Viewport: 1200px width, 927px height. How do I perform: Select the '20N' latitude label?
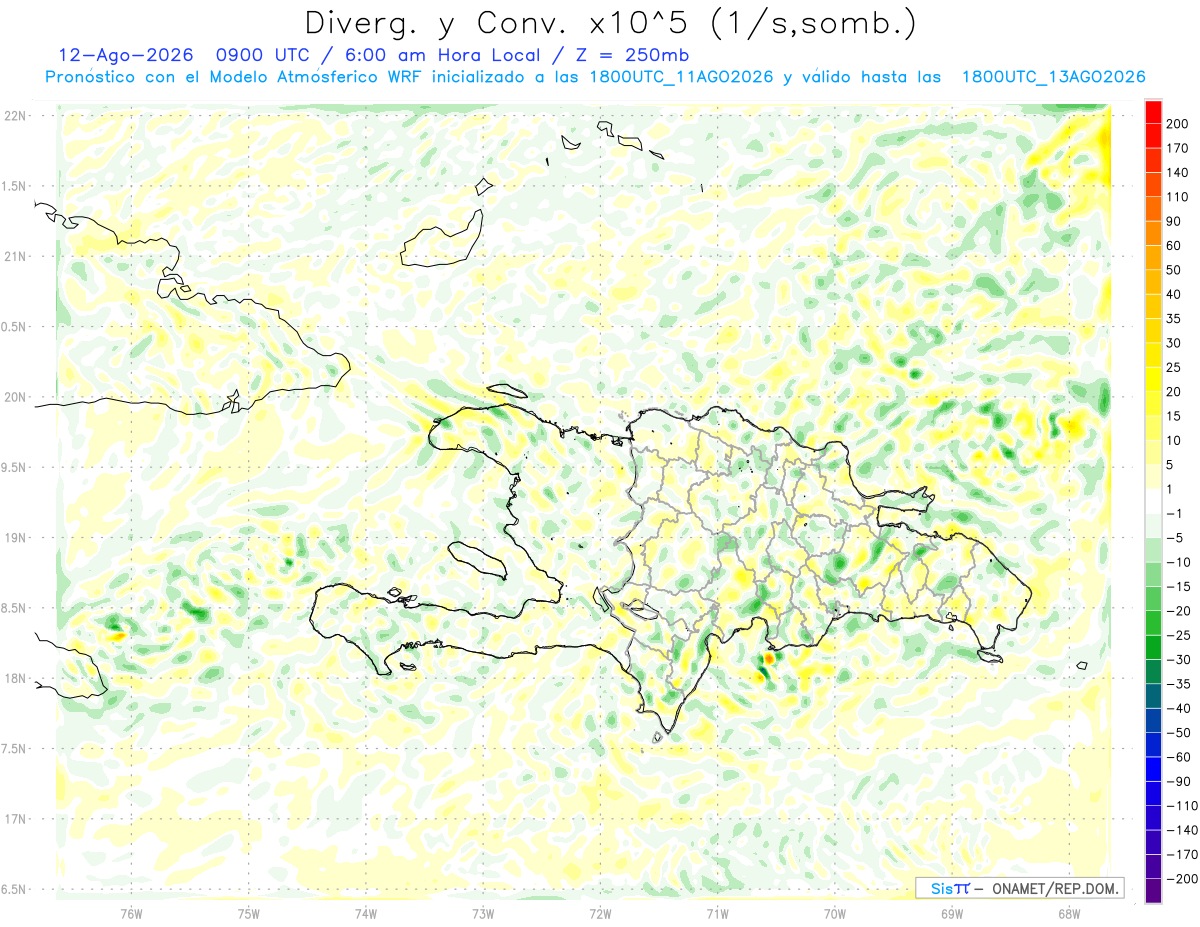pyautogui.click(x=15, y=397)
